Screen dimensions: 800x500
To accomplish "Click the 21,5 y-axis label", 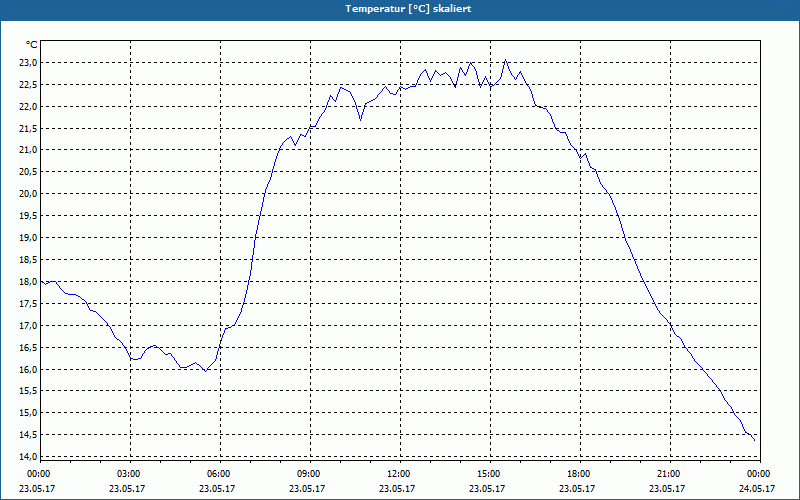I will click(x=29, y=129).
